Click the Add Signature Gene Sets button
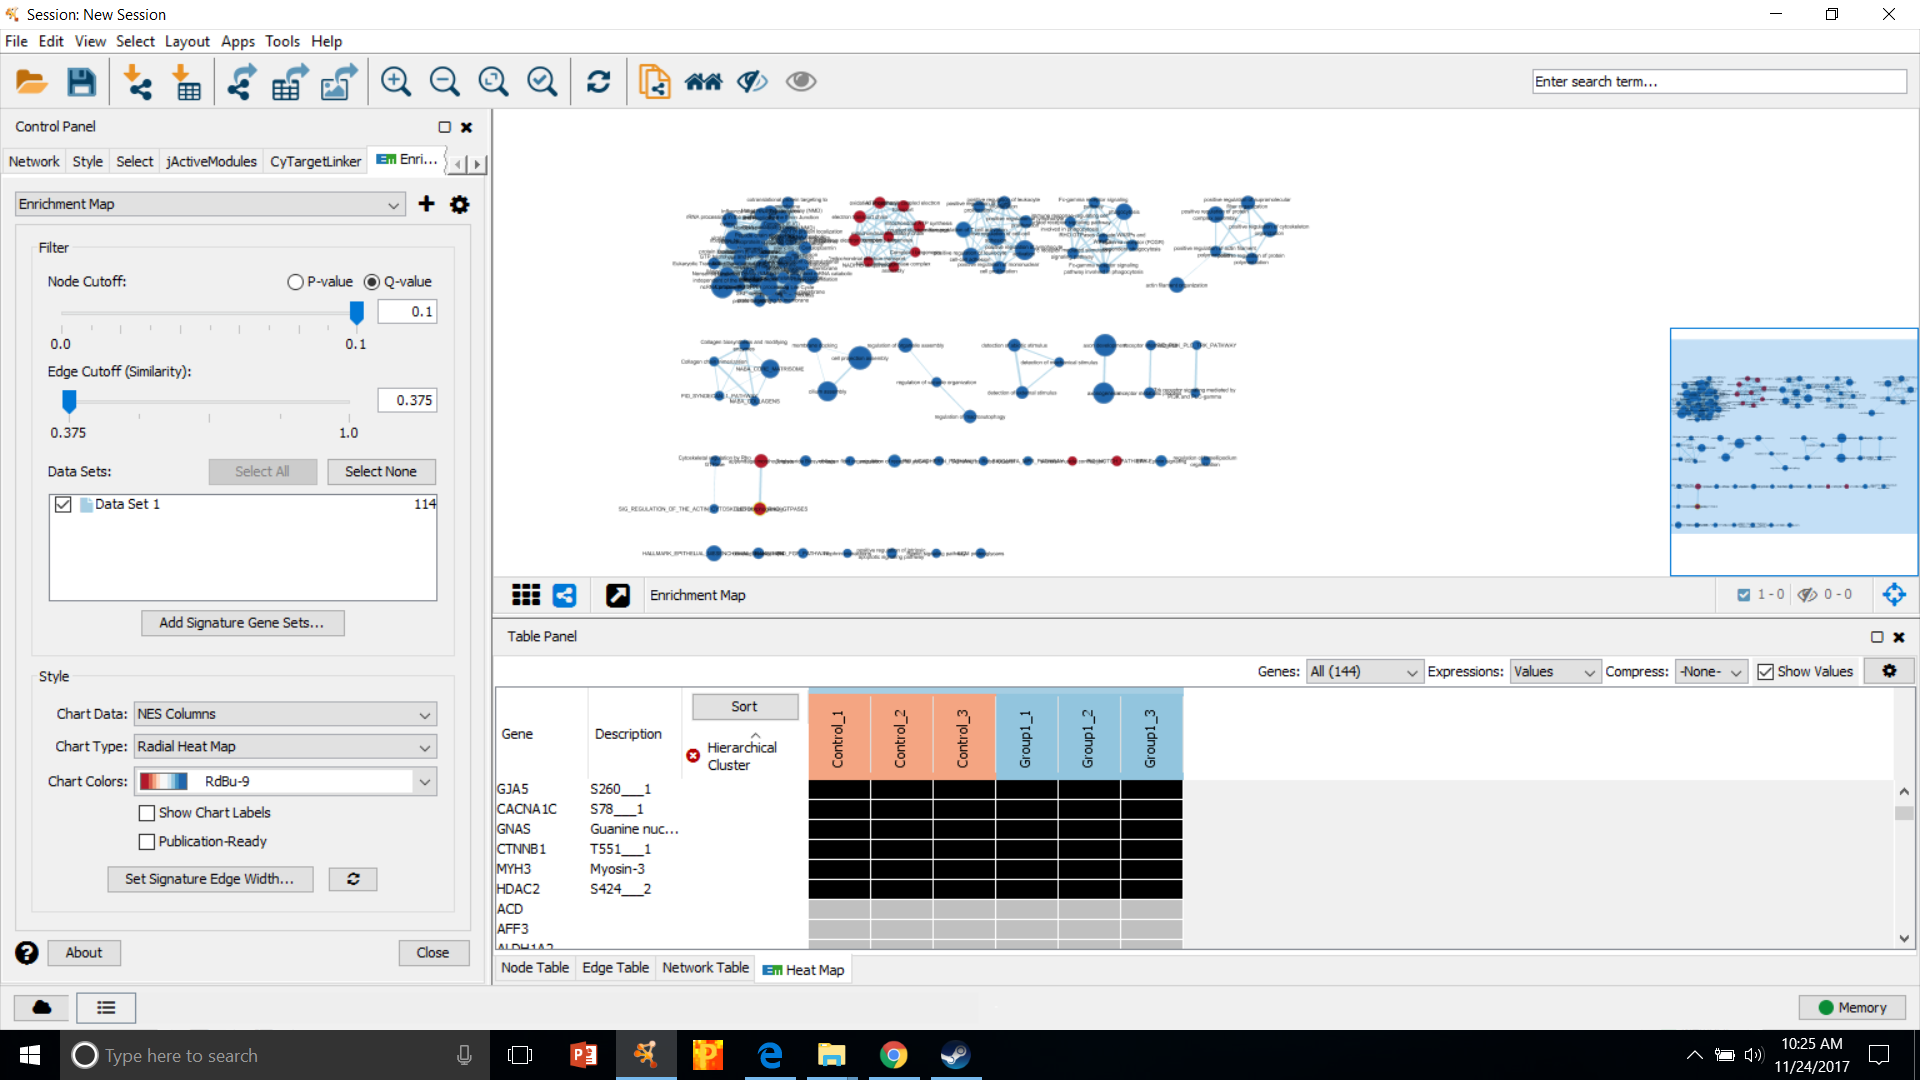The width and height of the screenshot is (1920, 1080). [x=242, y=623]
